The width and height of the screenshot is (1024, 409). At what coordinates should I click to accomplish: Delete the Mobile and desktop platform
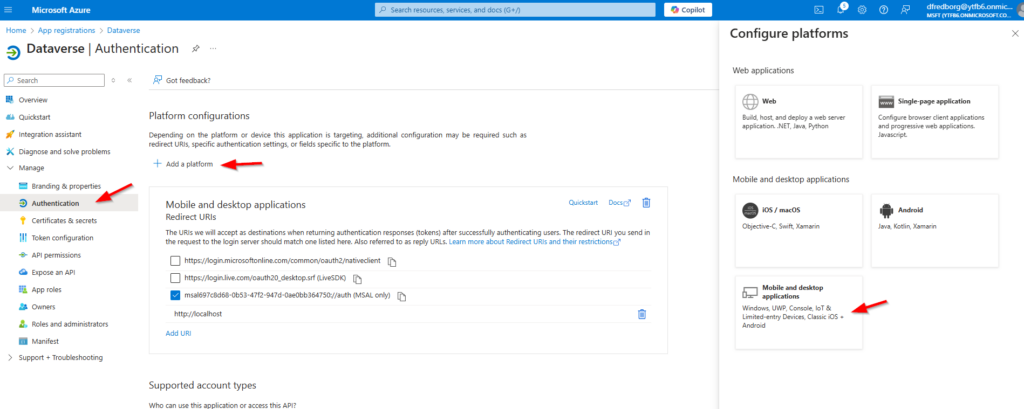coord(647,203)
